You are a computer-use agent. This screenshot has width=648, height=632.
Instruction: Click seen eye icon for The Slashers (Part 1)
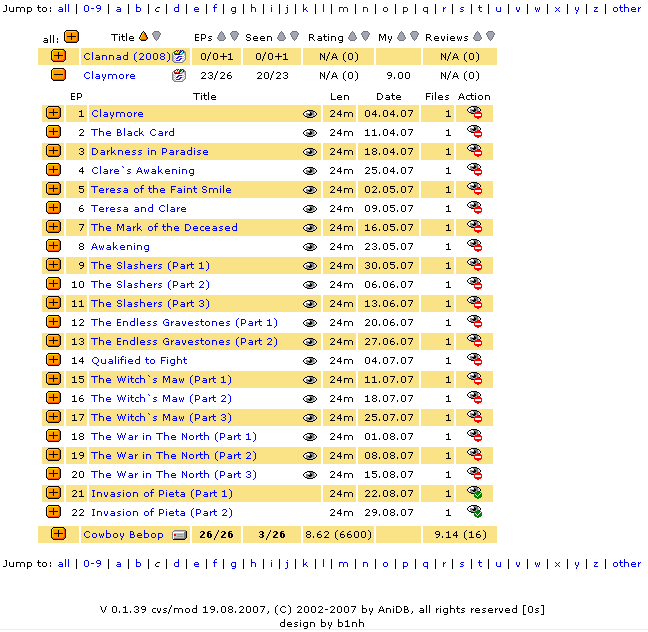tap(310, 266)
